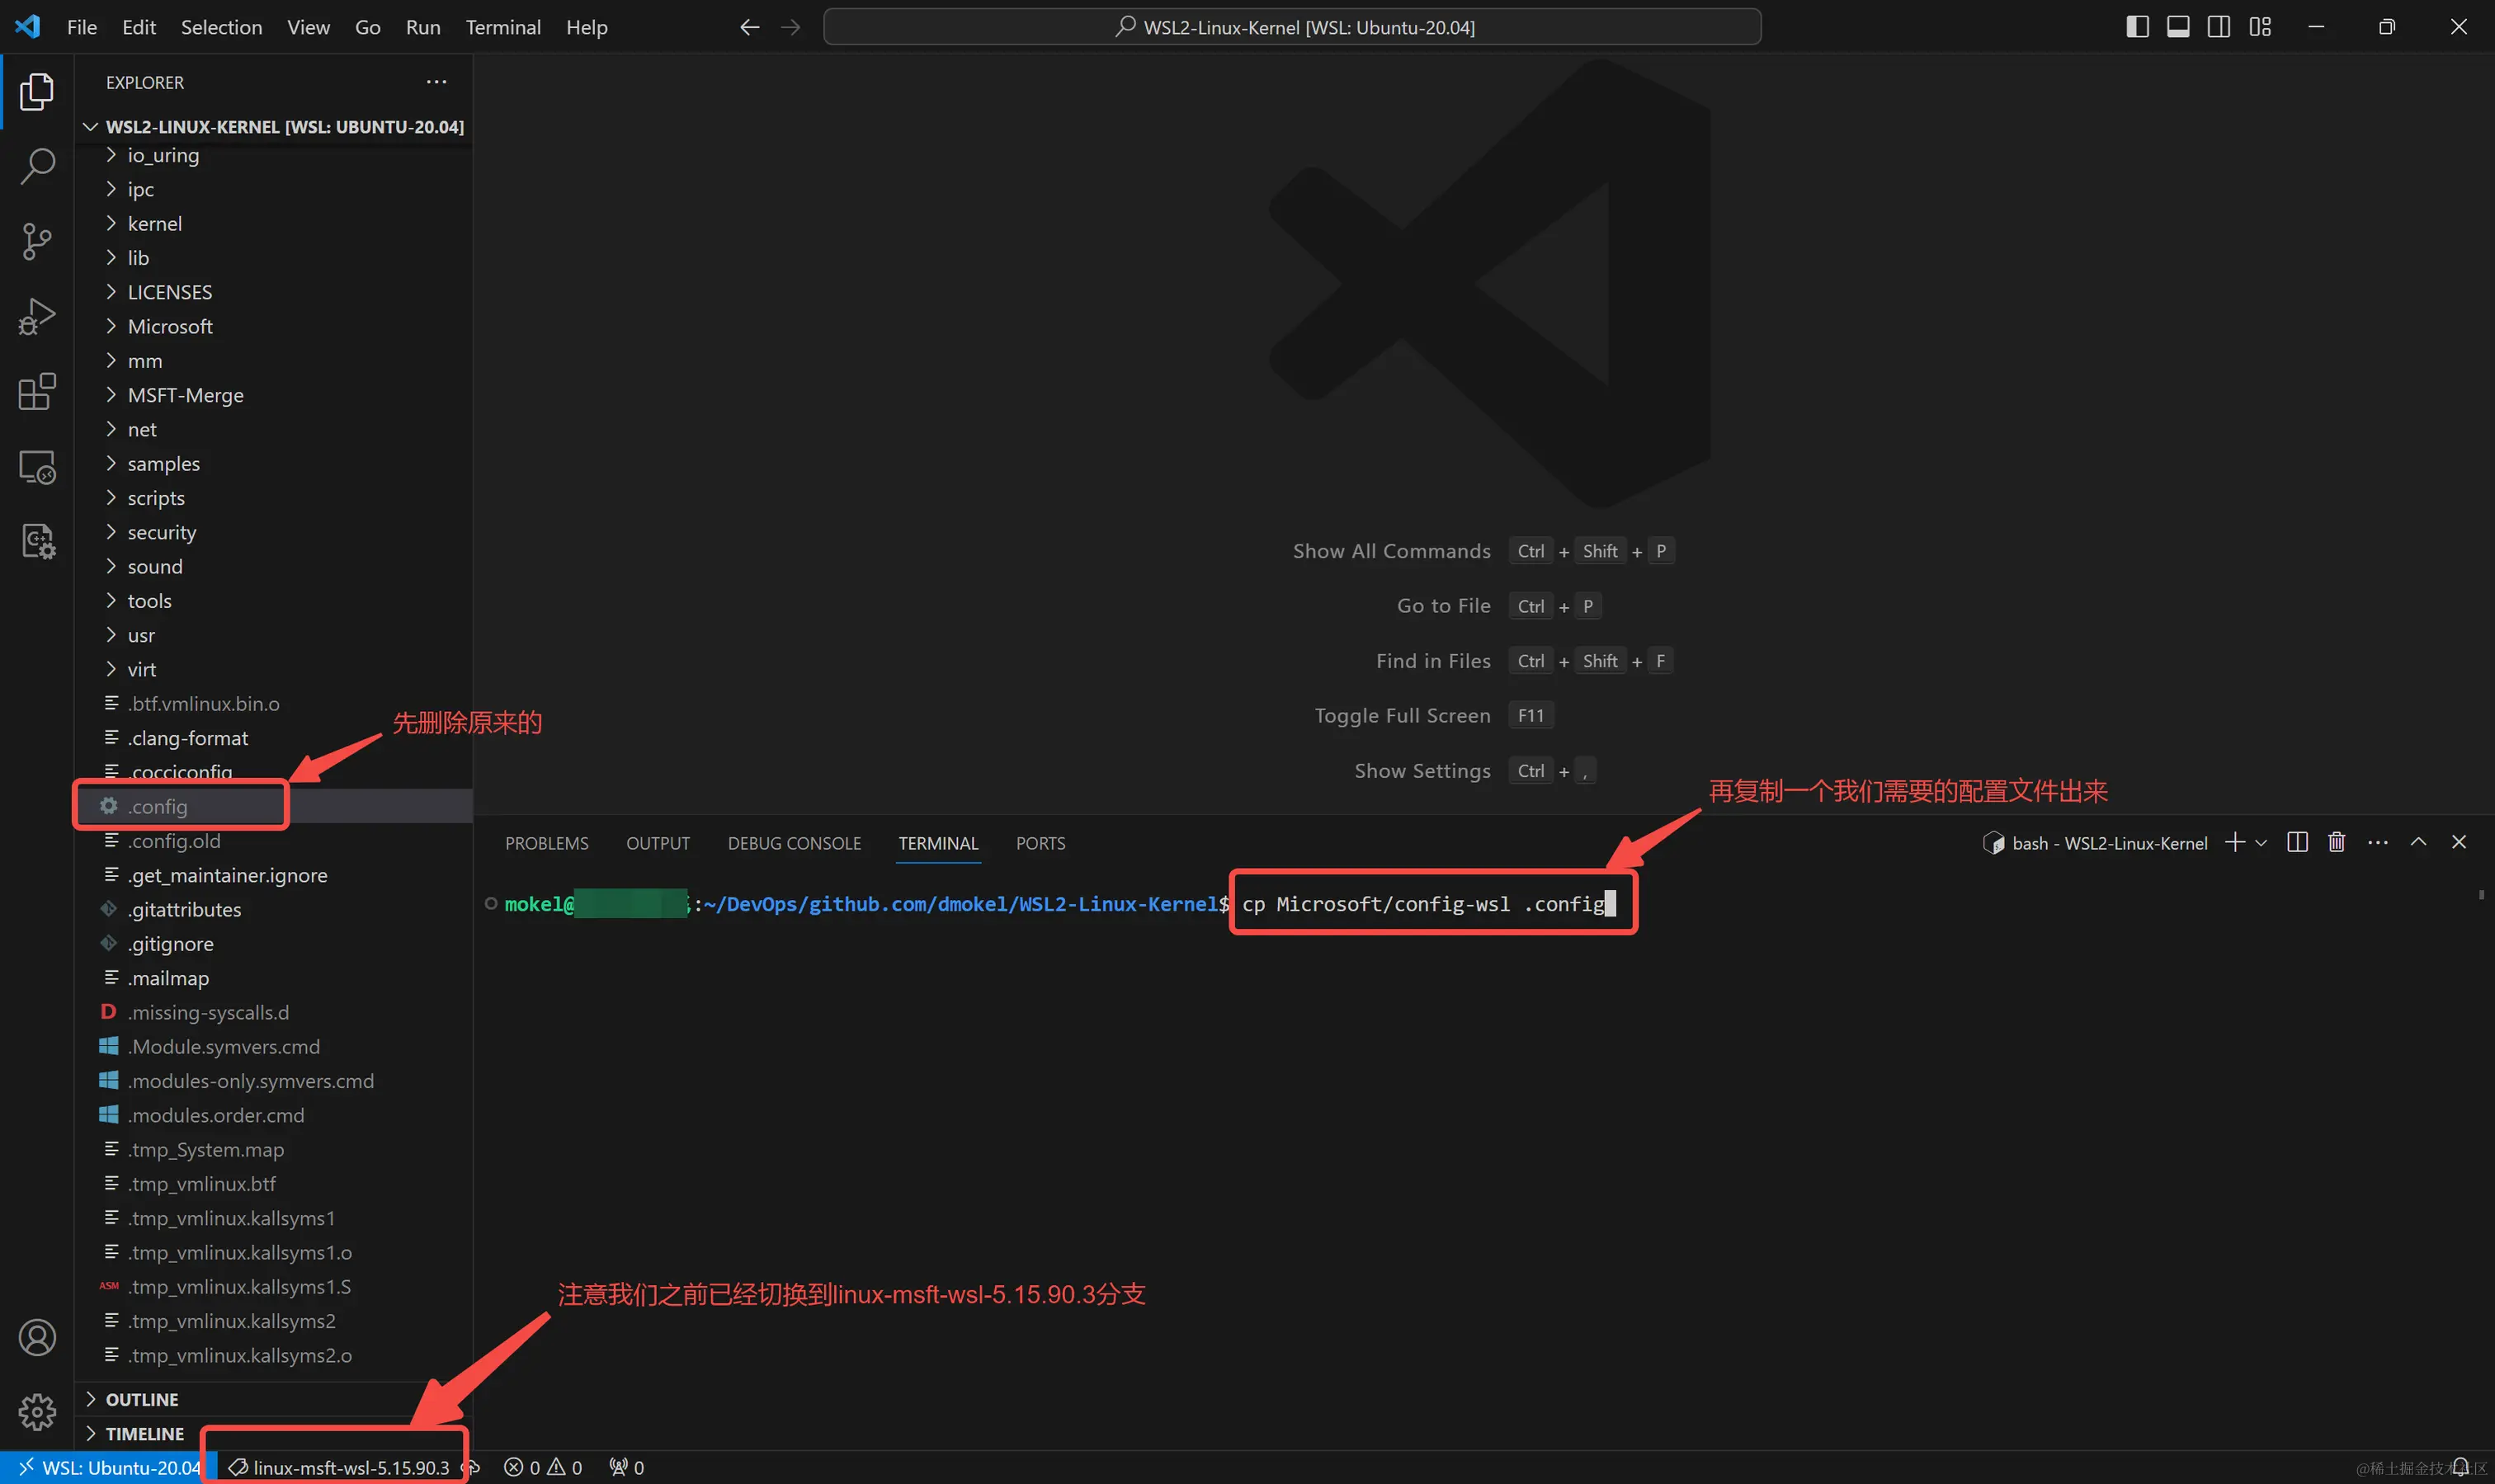Toggle the Primary Side Bar layout button

click(2137, 27)
